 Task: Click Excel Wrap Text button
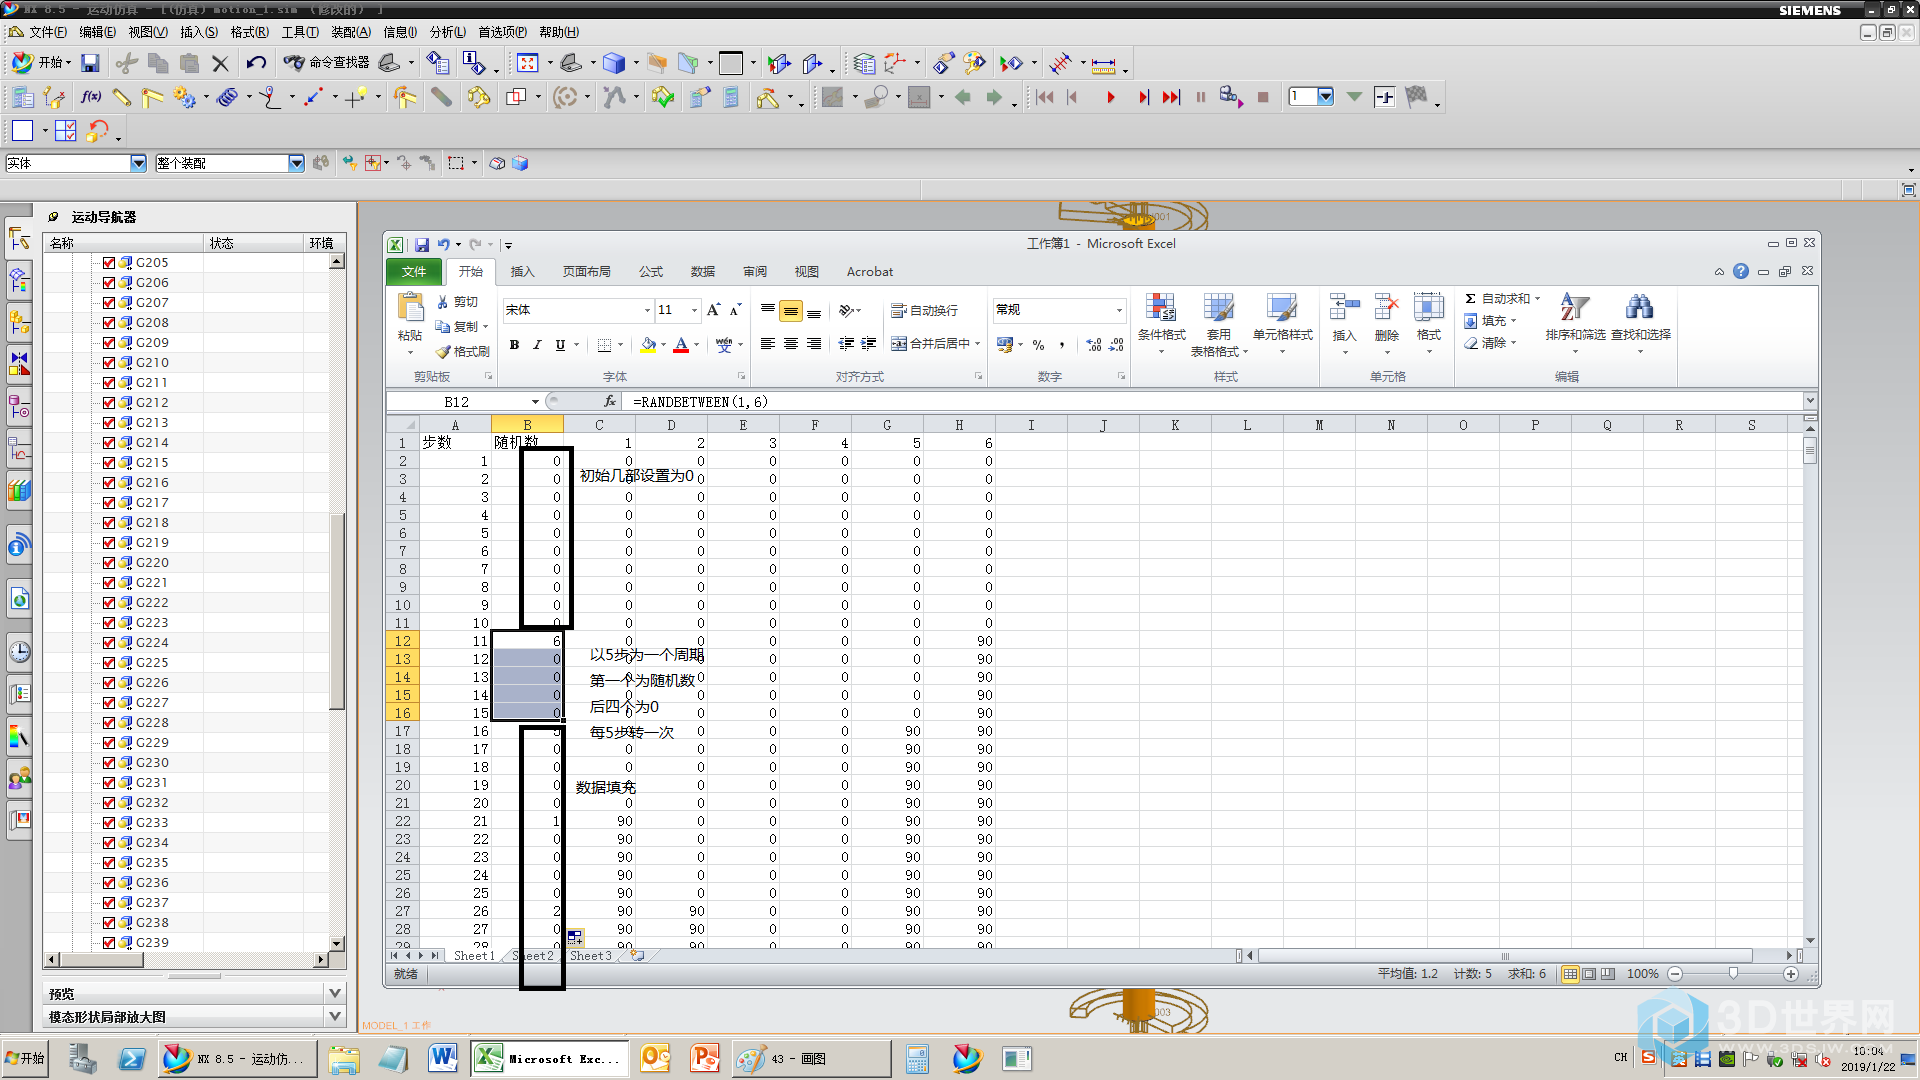pos(925,310)
